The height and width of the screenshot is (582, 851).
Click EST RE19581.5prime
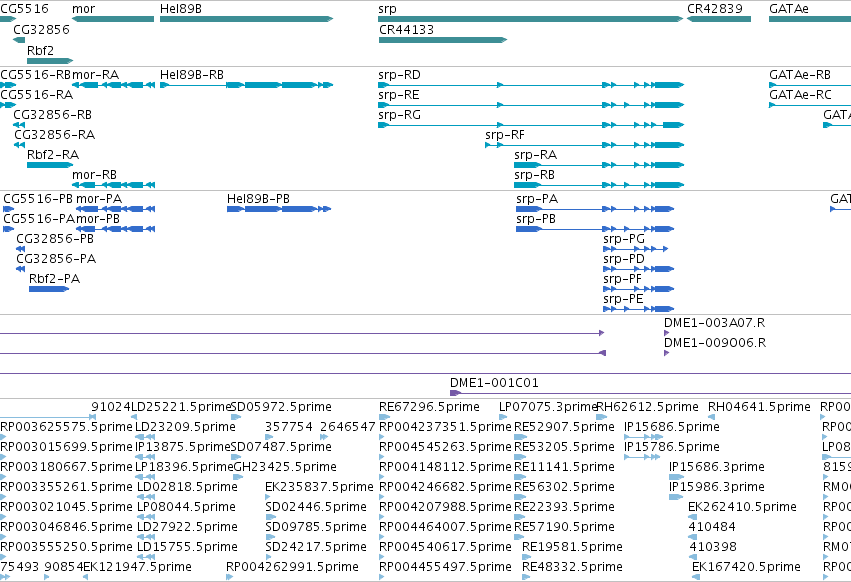pyautogui.click(x=572, y=547)
